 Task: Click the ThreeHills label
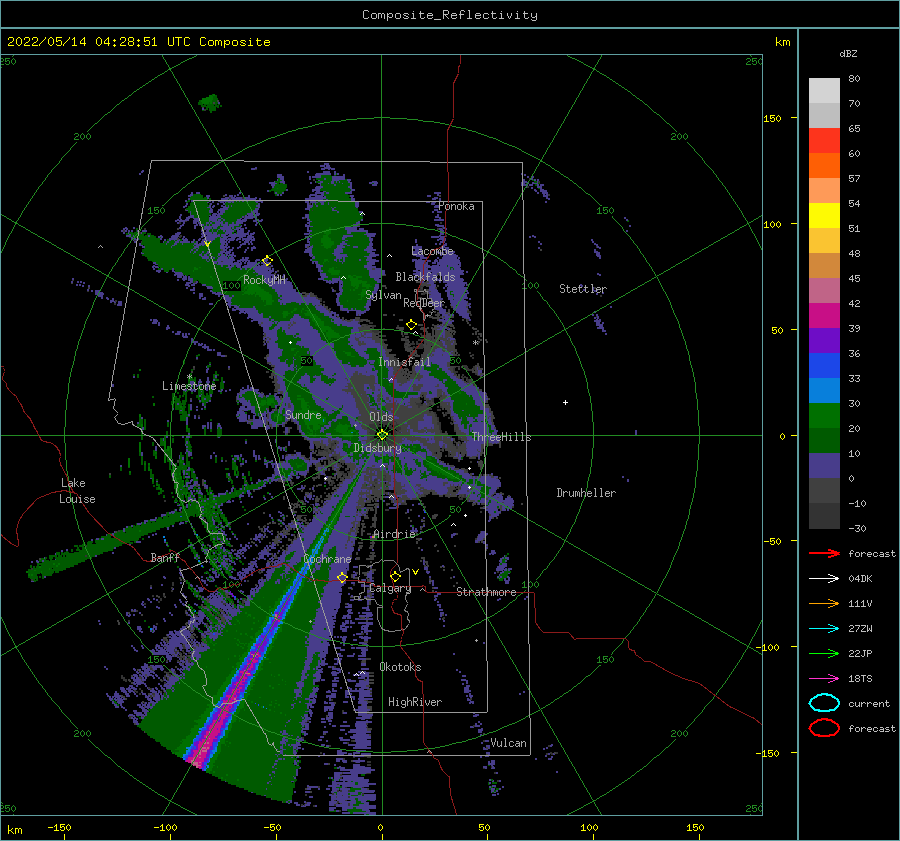tap(501, 437)
